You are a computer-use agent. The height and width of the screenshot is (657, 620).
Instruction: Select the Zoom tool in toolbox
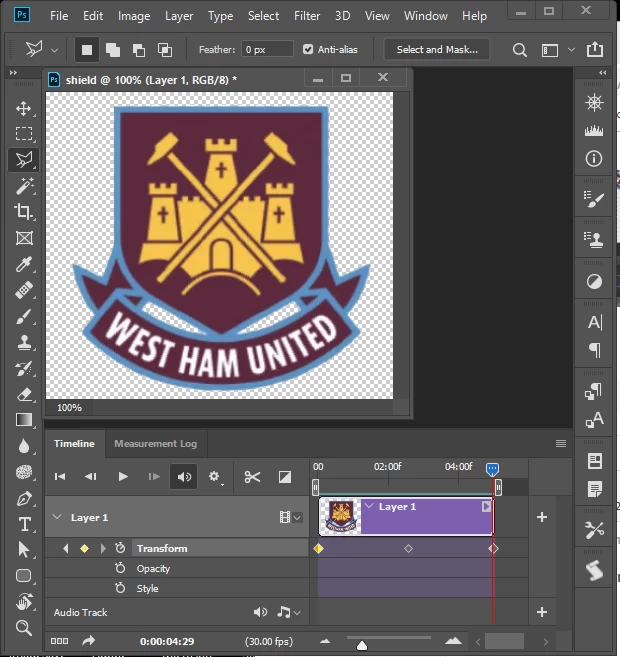tap(23, 628)
